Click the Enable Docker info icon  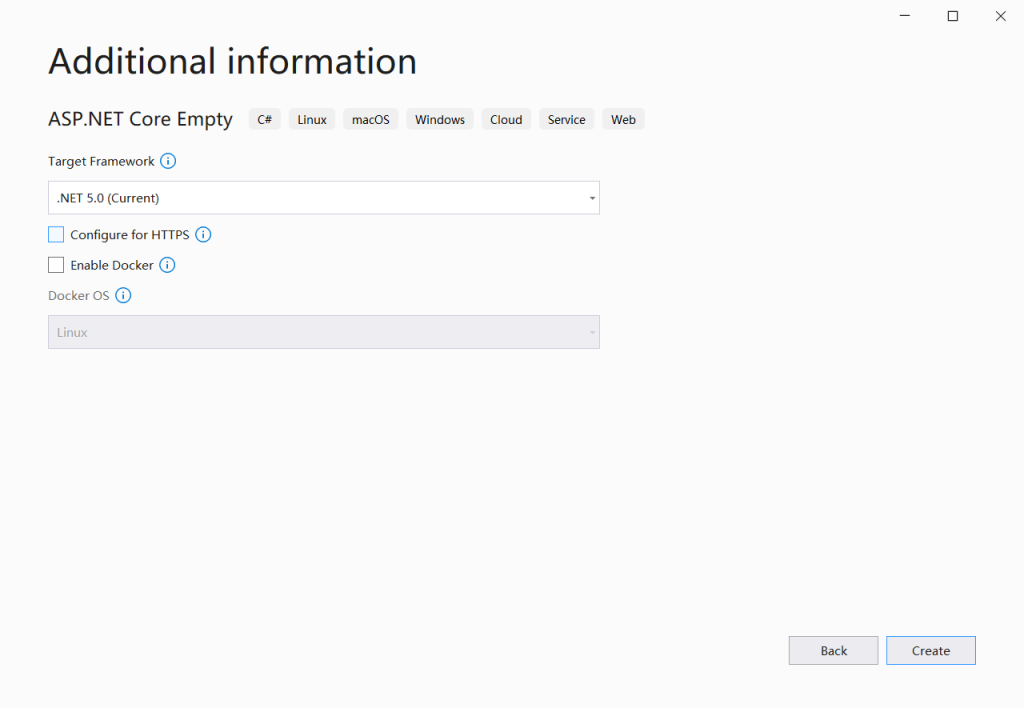(167, 265)
